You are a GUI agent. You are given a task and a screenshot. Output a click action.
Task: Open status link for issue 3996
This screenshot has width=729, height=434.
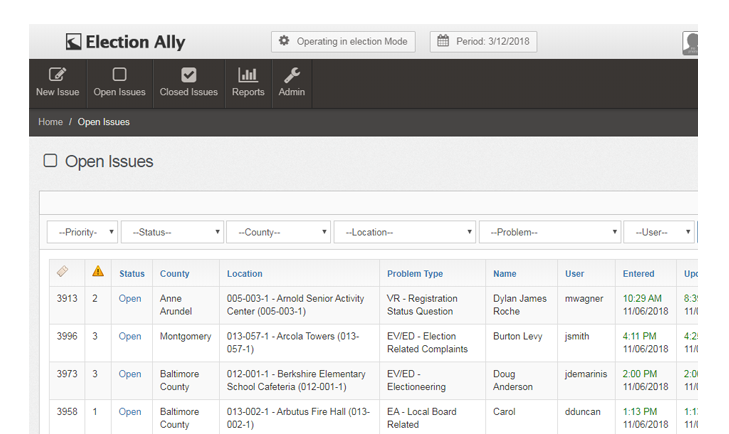[x=130, y=336]
